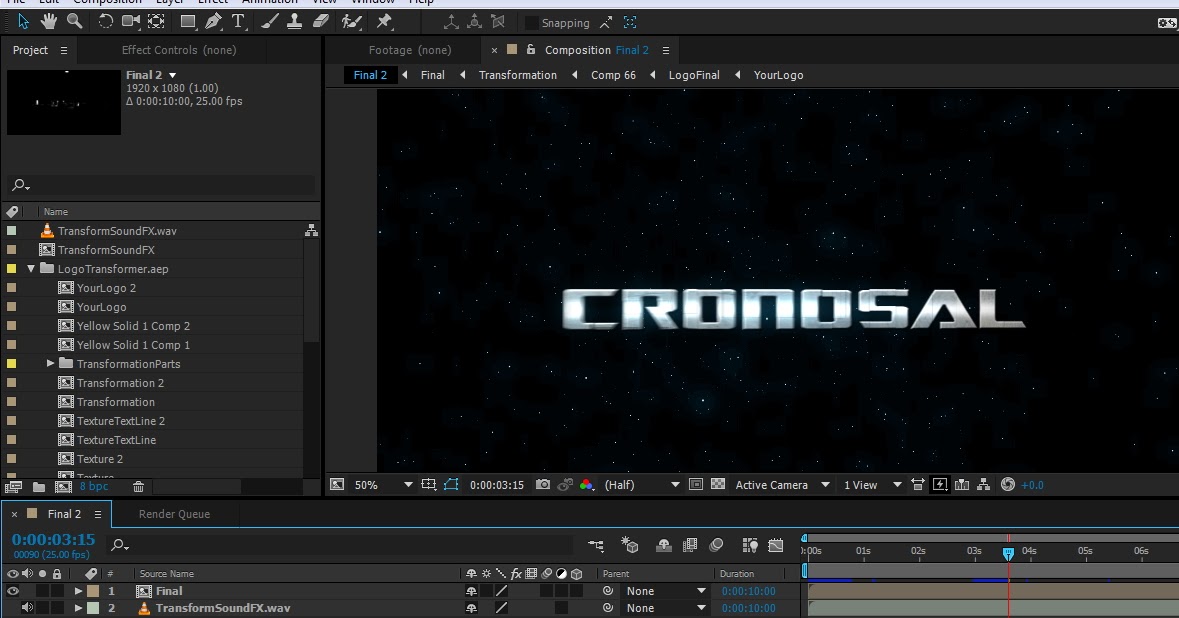This screenshot has height=618, width=1179.
Task: Toggle motion blur enable switch in timeline
Action: (x=716, y=545)
